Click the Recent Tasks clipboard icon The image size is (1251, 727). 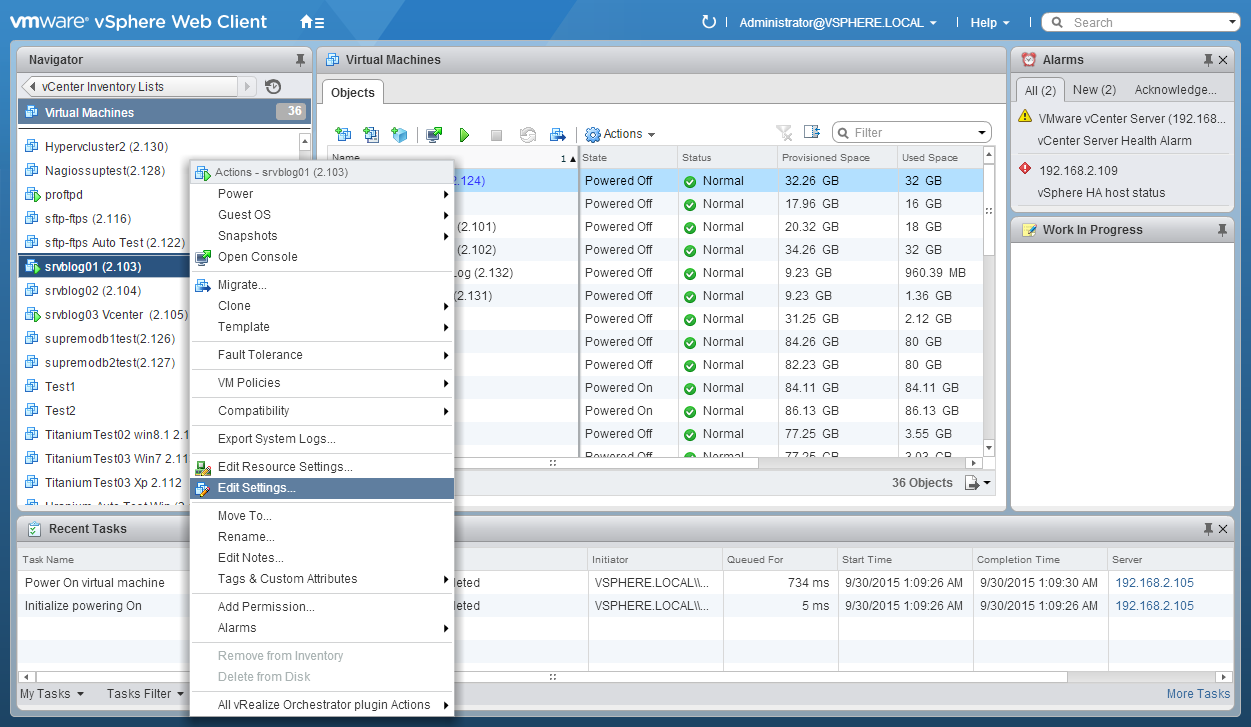click(33, 529)
